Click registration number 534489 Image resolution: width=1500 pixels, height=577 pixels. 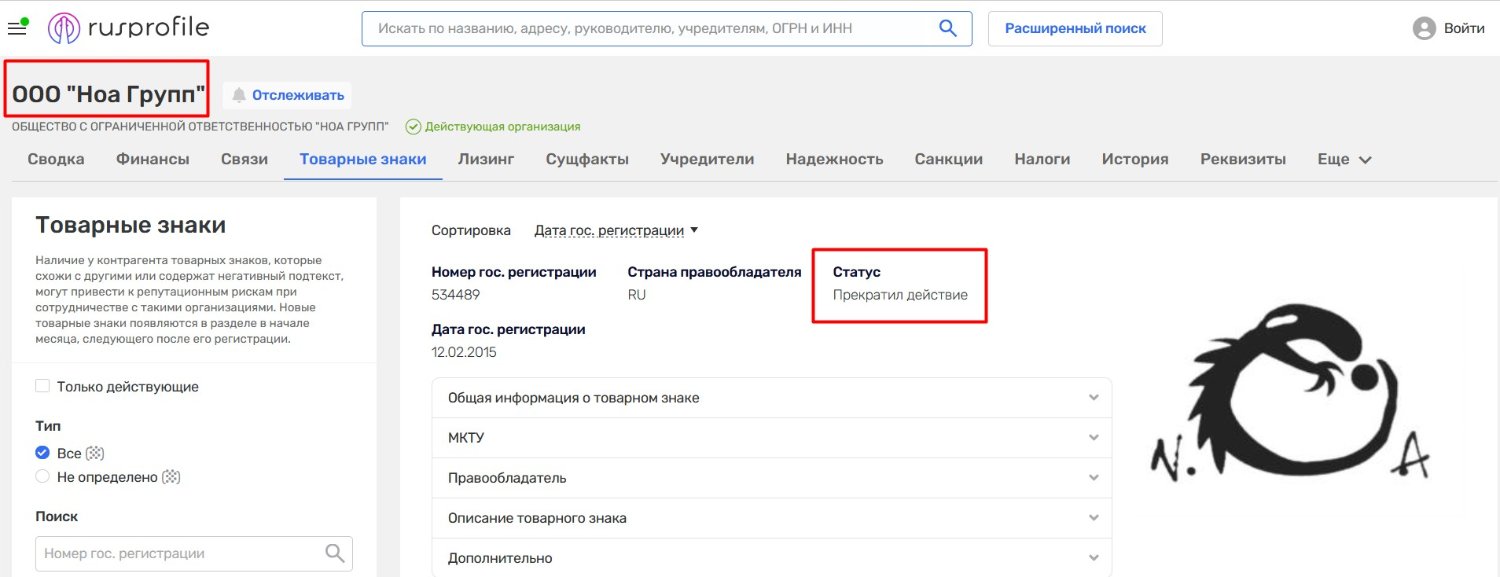pos(456,295)
